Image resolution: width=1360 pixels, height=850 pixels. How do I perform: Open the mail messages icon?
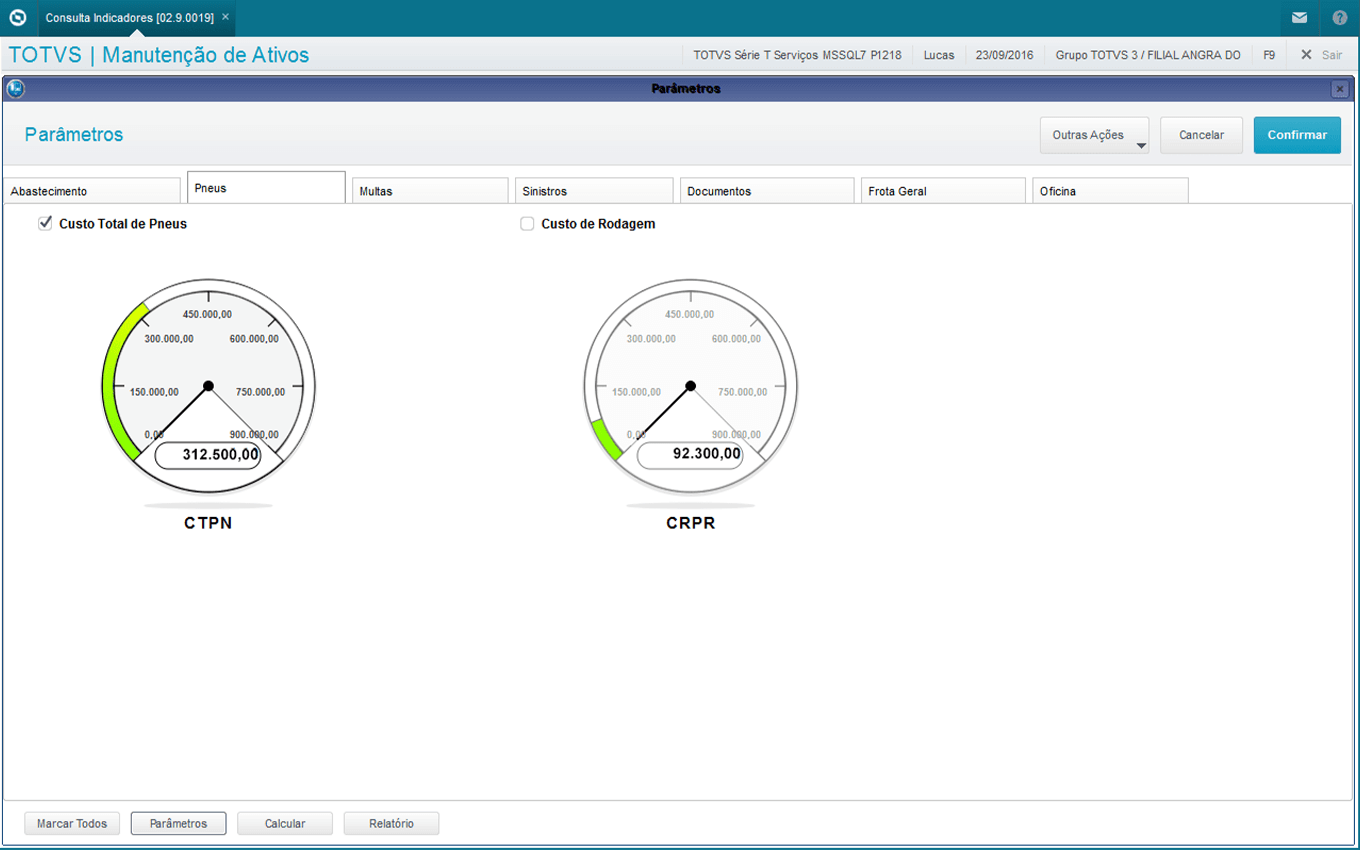1299,18
